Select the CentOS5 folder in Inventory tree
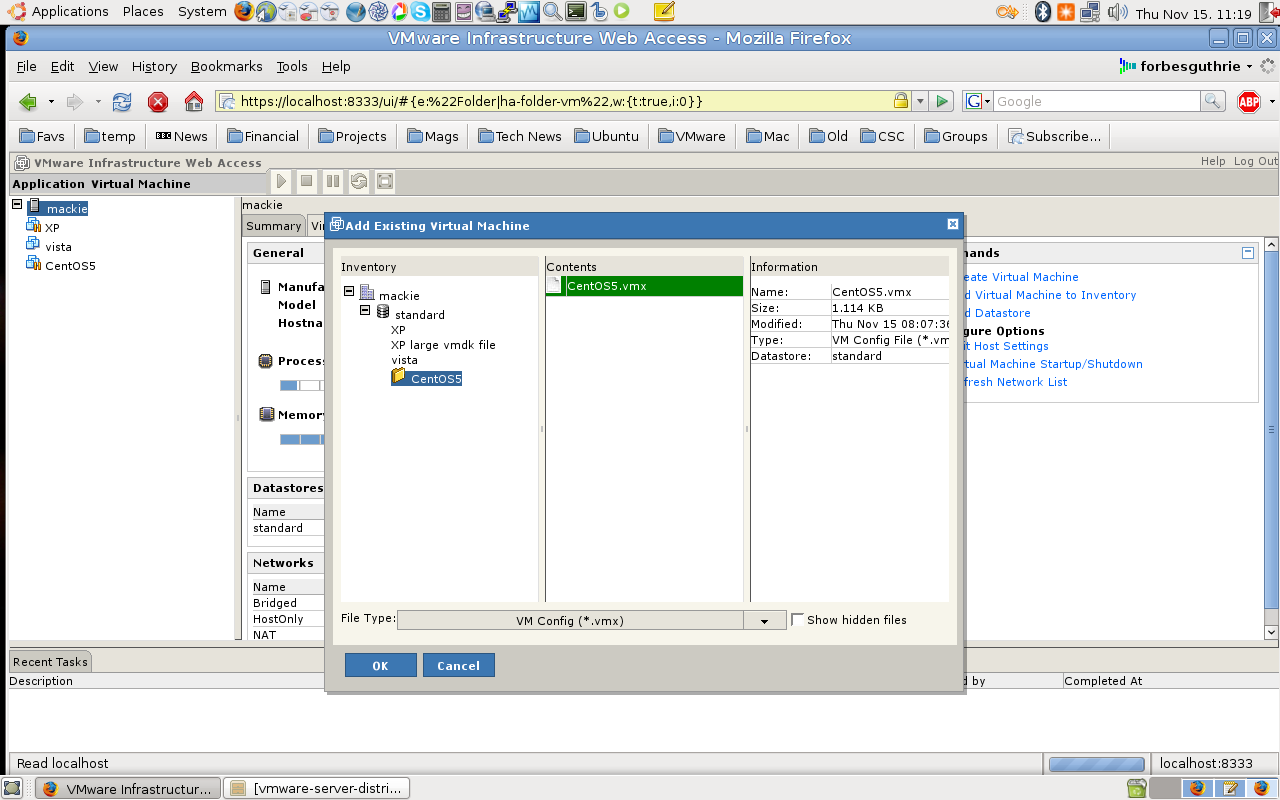Screen dimensions: 1280x800 pyautogui.click(x=427, y=378)
